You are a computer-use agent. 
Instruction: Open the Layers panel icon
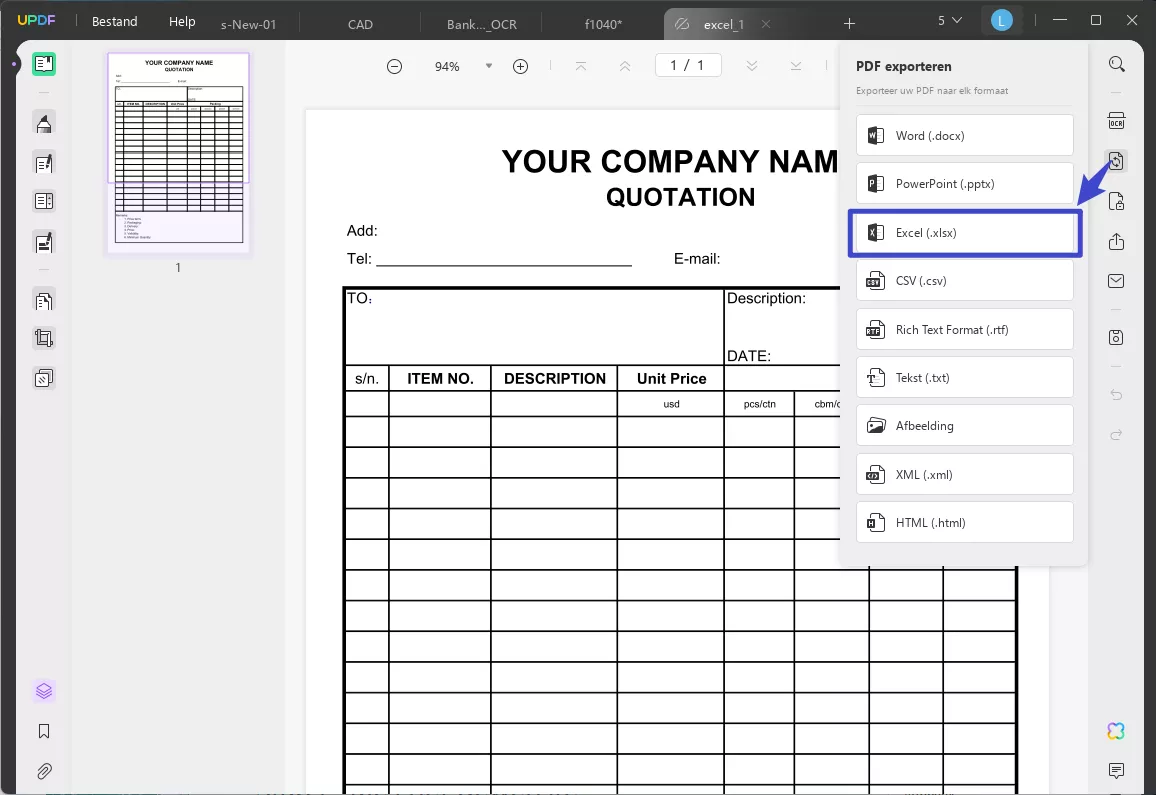(44, 691)
